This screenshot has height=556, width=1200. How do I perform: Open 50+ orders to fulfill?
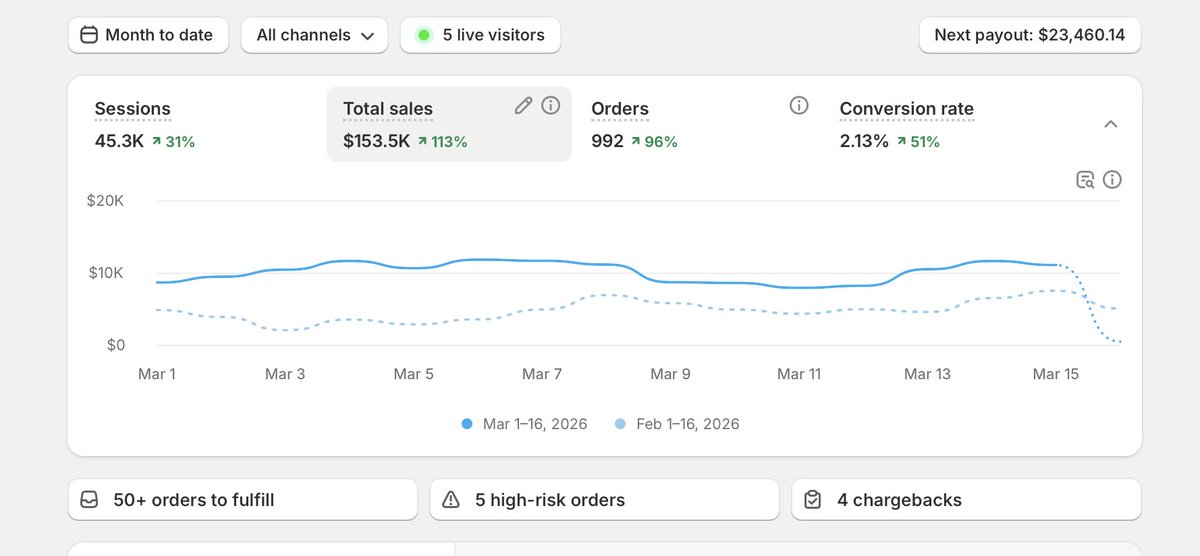tap(243, 499)
